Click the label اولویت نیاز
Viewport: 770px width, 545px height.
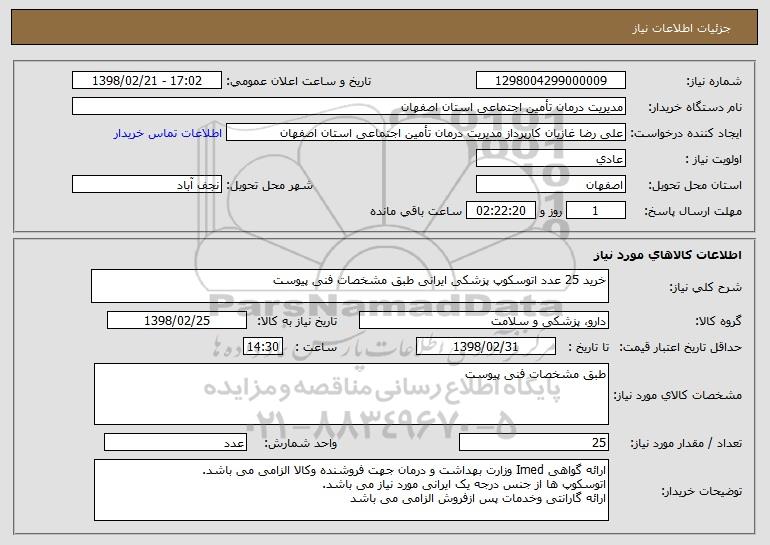pos(714,159)
